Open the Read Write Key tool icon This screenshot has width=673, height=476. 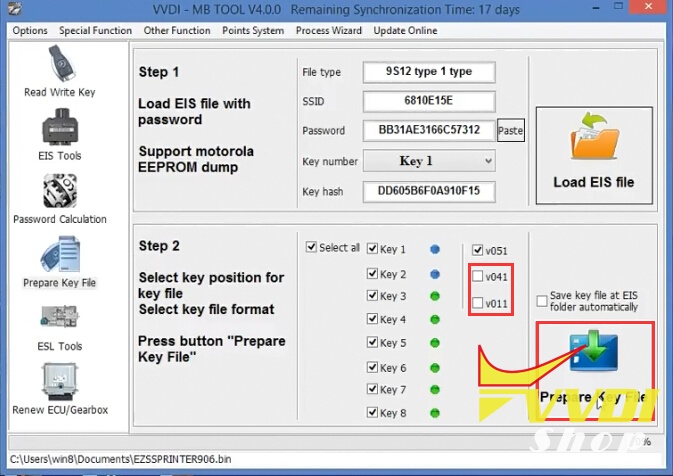(62, 64)
